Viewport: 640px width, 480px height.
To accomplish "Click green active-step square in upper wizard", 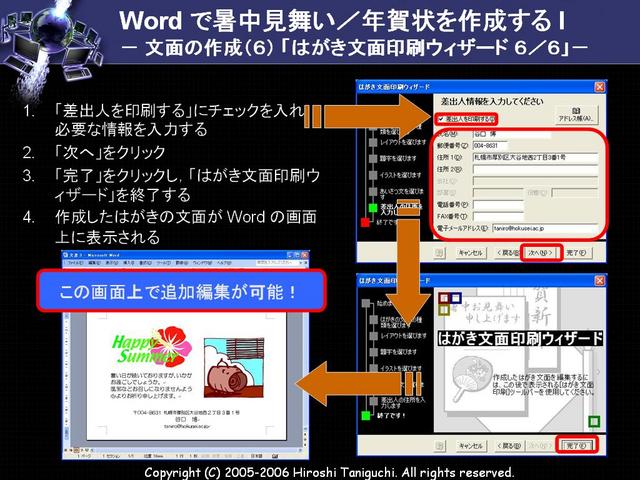I will tap(373, 208).
